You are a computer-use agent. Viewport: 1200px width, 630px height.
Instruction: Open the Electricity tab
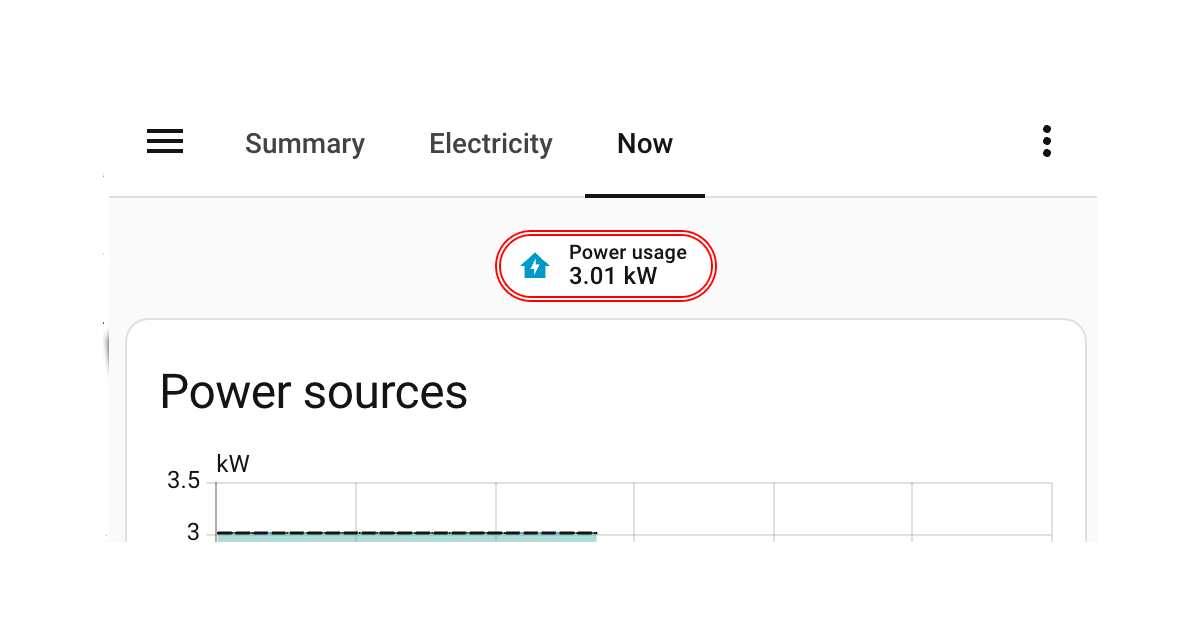click(x=491, y=144)
